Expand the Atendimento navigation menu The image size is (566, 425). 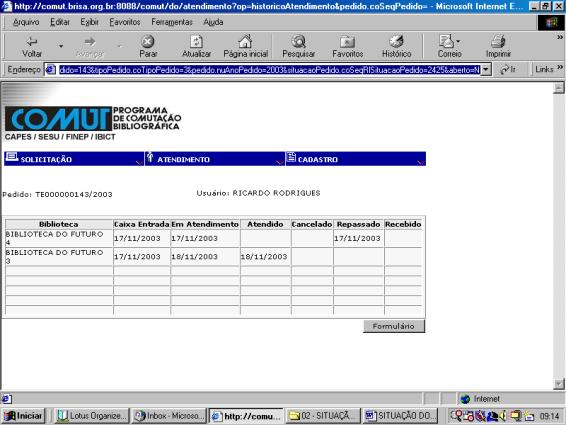(215, 159)
